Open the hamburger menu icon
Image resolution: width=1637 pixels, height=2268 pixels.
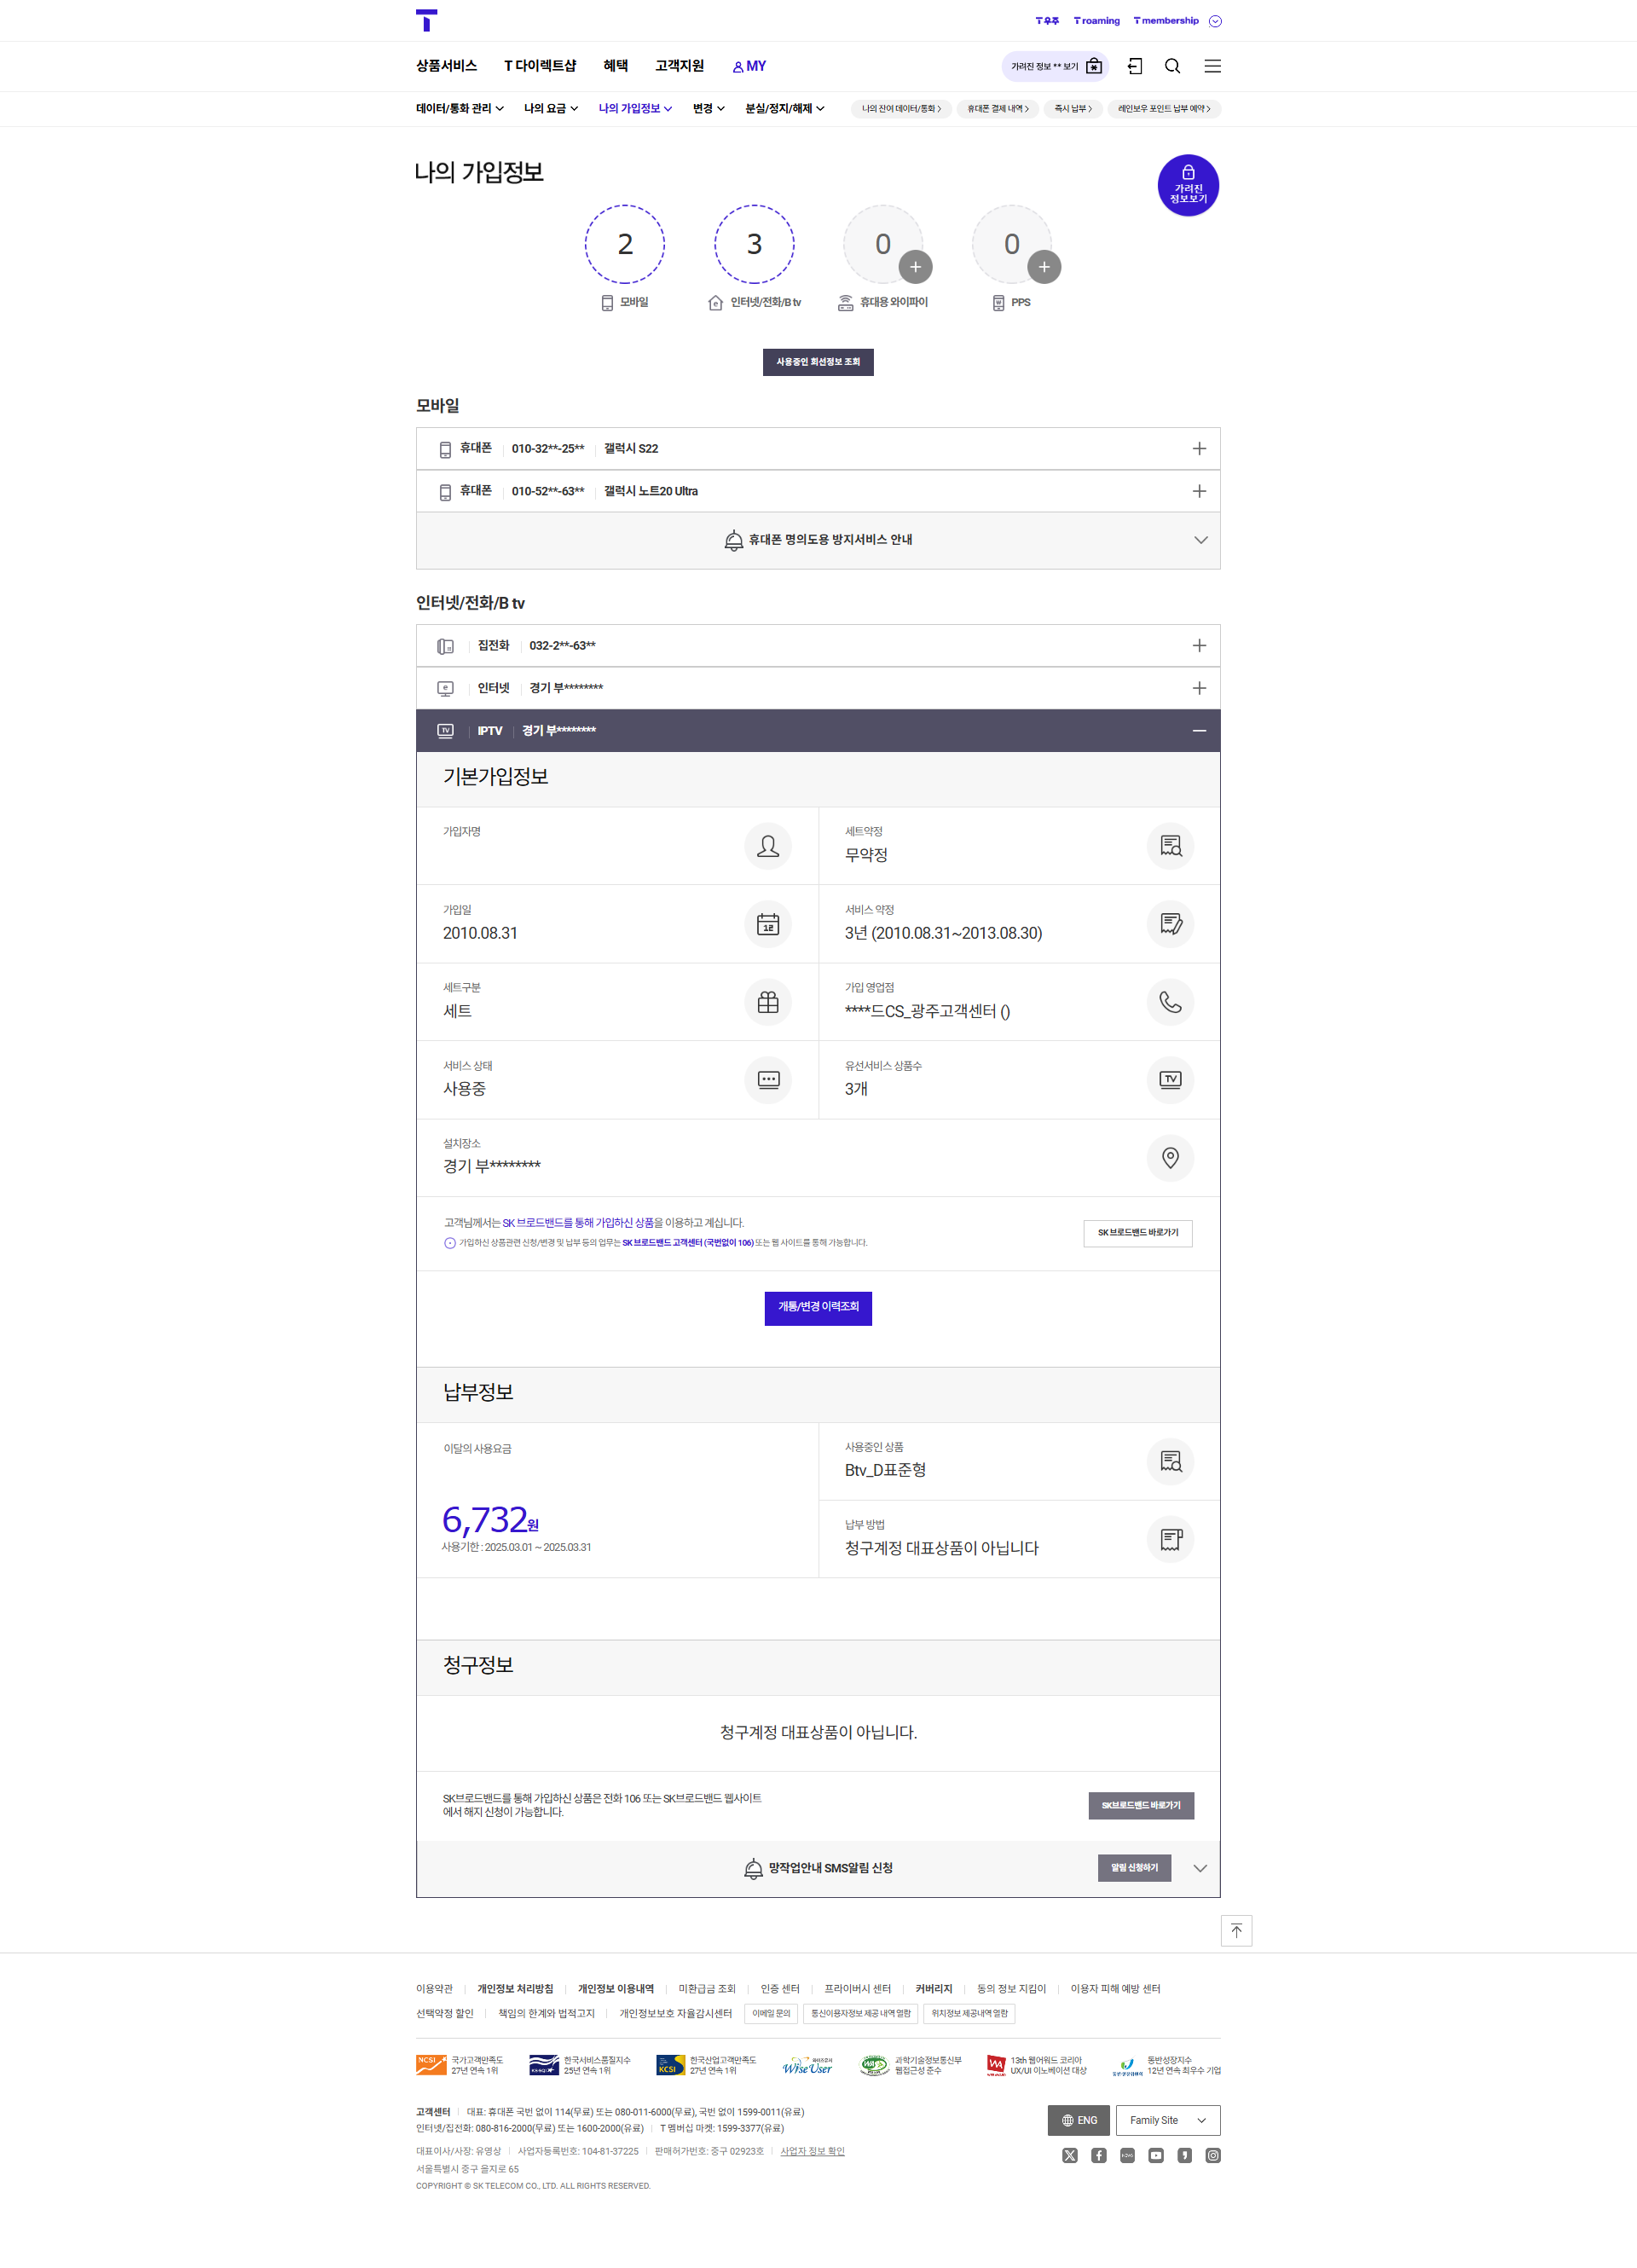1212,66
